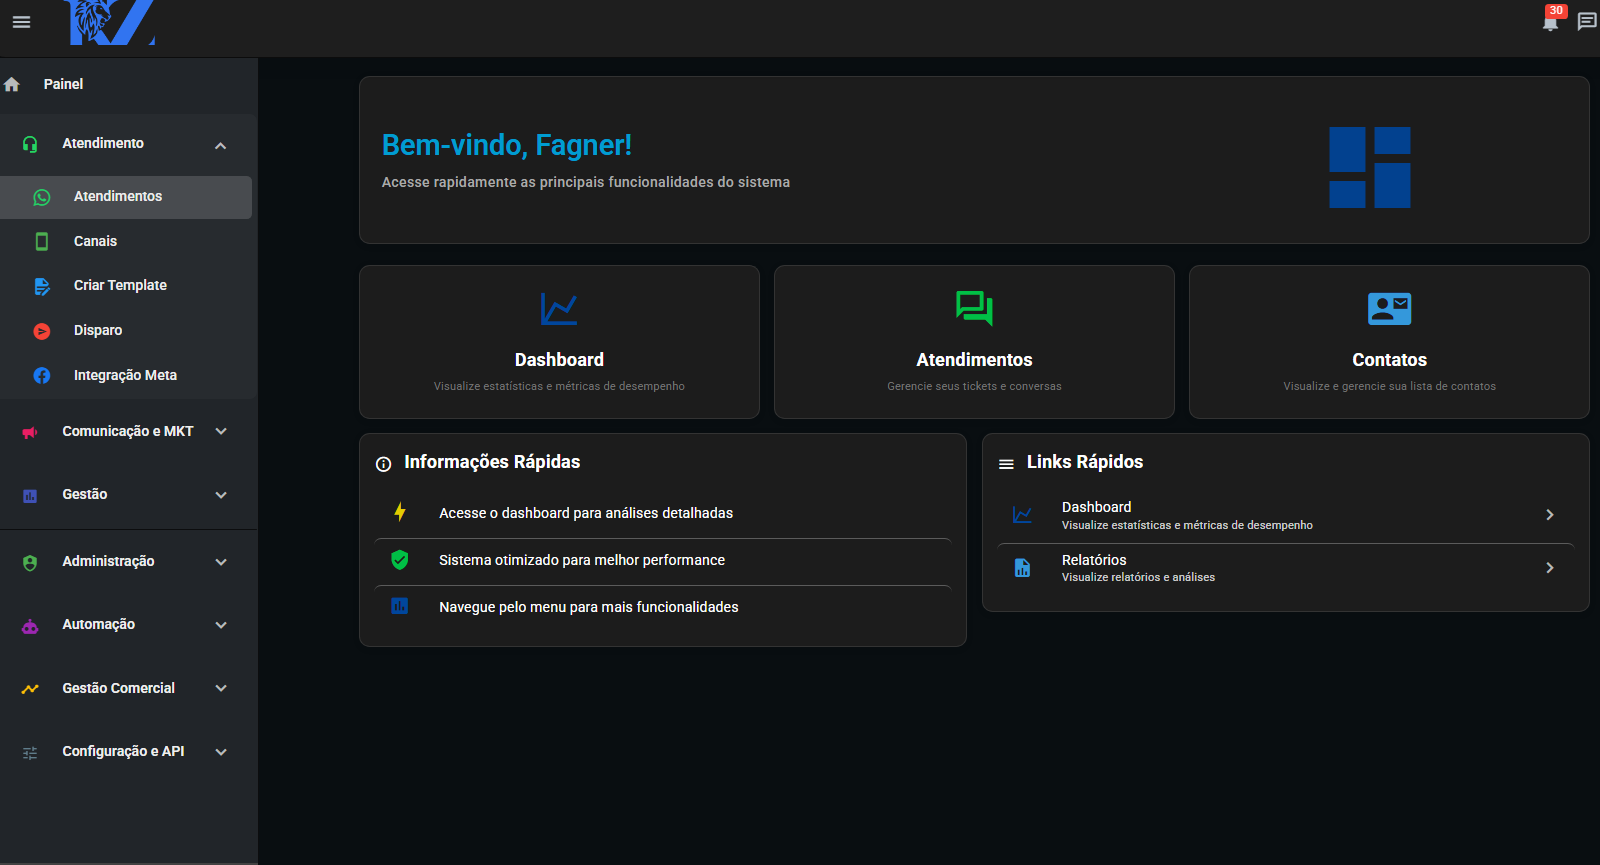Click the report file icon beside Relatórios
Image resolution: width=1600 pixels, height=865 pixels.
(1022, 568)
